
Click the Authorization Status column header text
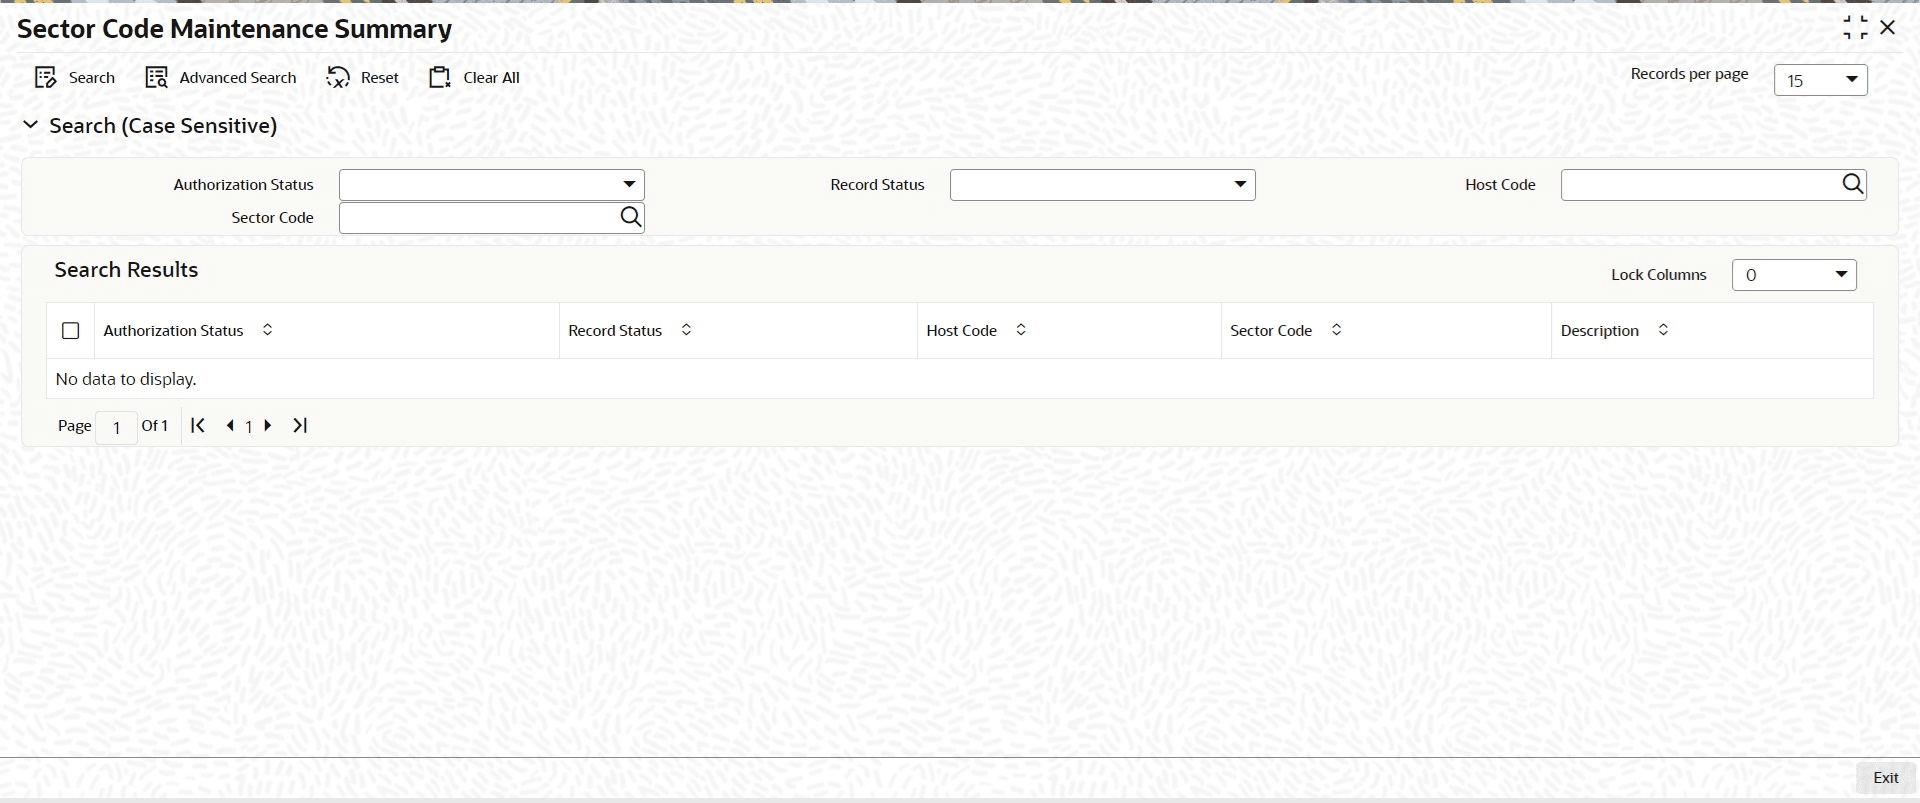pyautogui.click(x=173, y=331)
